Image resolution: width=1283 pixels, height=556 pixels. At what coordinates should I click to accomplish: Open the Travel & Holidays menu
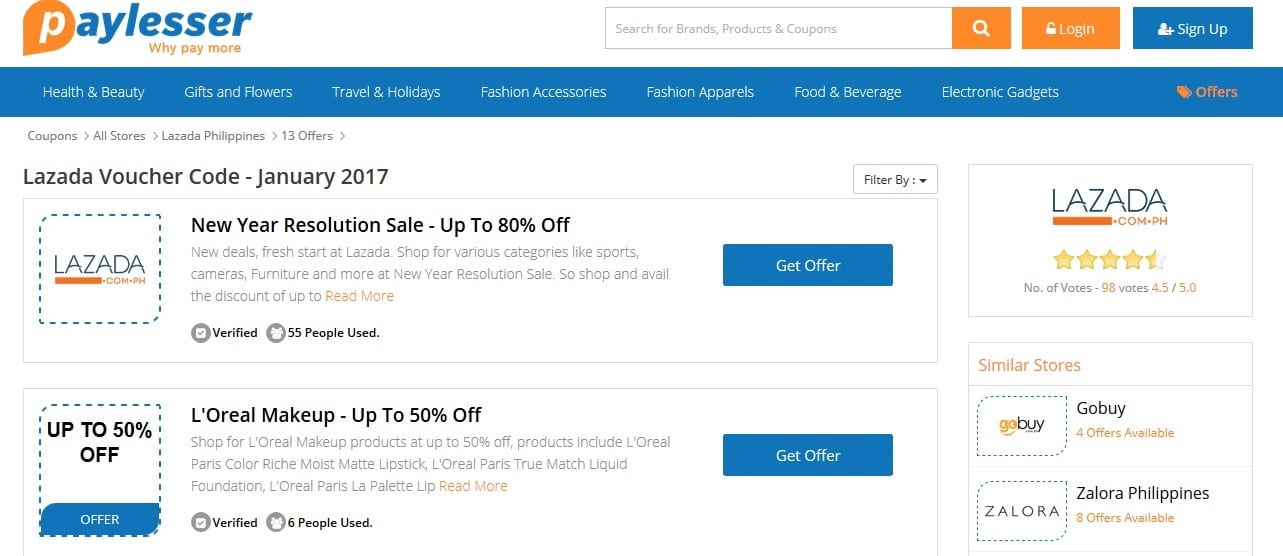click(386, 92)
